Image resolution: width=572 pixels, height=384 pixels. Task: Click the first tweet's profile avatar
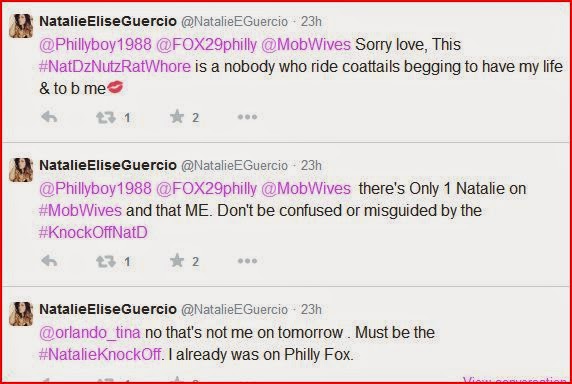pyautogui.click(x=21, y=26)
